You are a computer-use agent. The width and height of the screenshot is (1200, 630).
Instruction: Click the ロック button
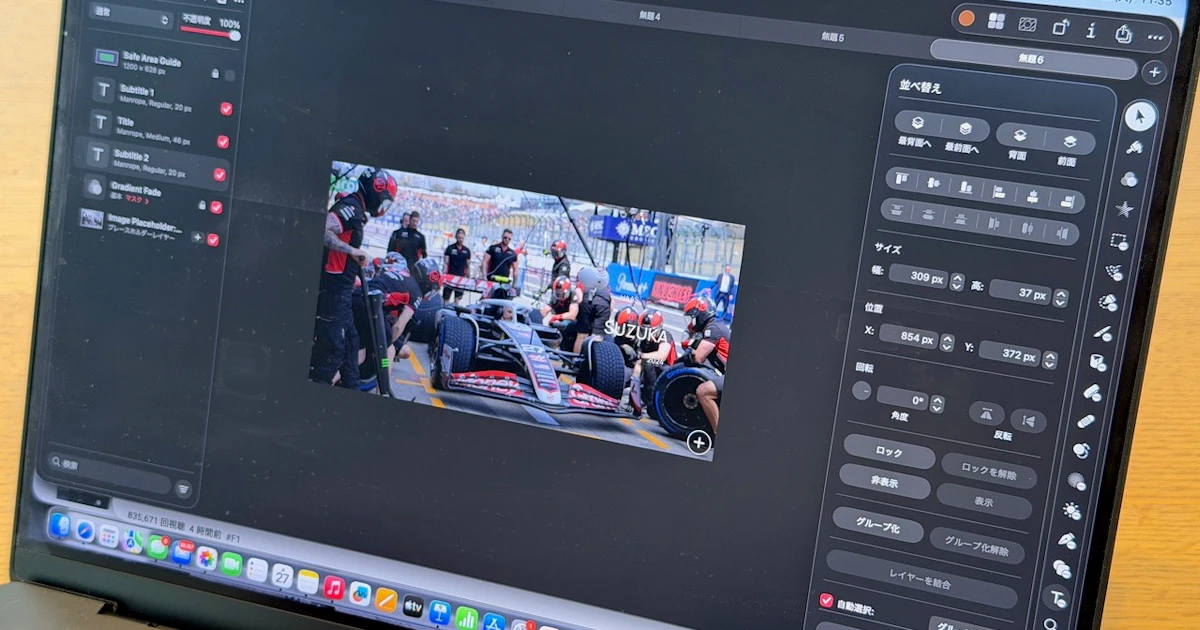pos(889,451)
